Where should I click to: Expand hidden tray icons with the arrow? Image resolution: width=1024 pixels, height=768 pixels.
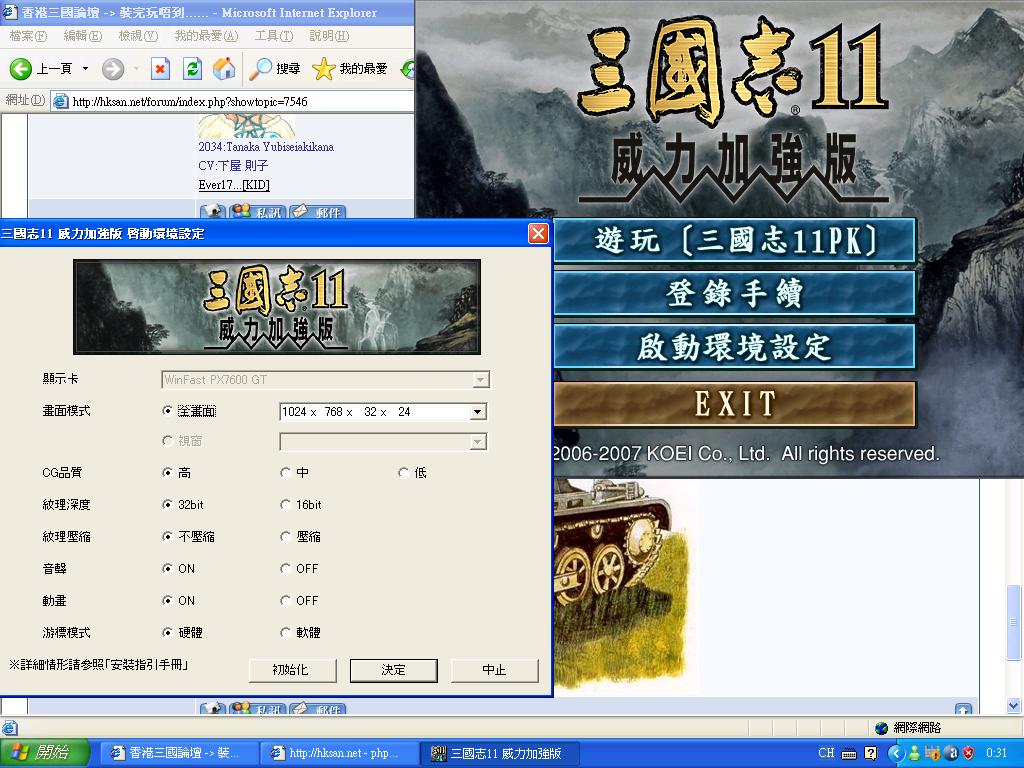coord(895,754)
